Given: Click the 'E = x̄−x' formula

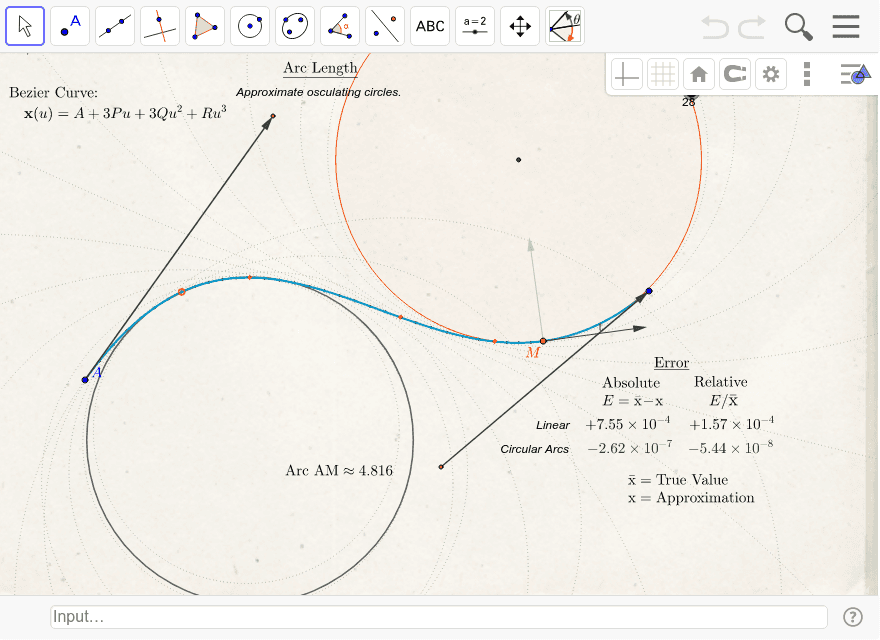Looking at the screenshot, I should tap(632, 401).
